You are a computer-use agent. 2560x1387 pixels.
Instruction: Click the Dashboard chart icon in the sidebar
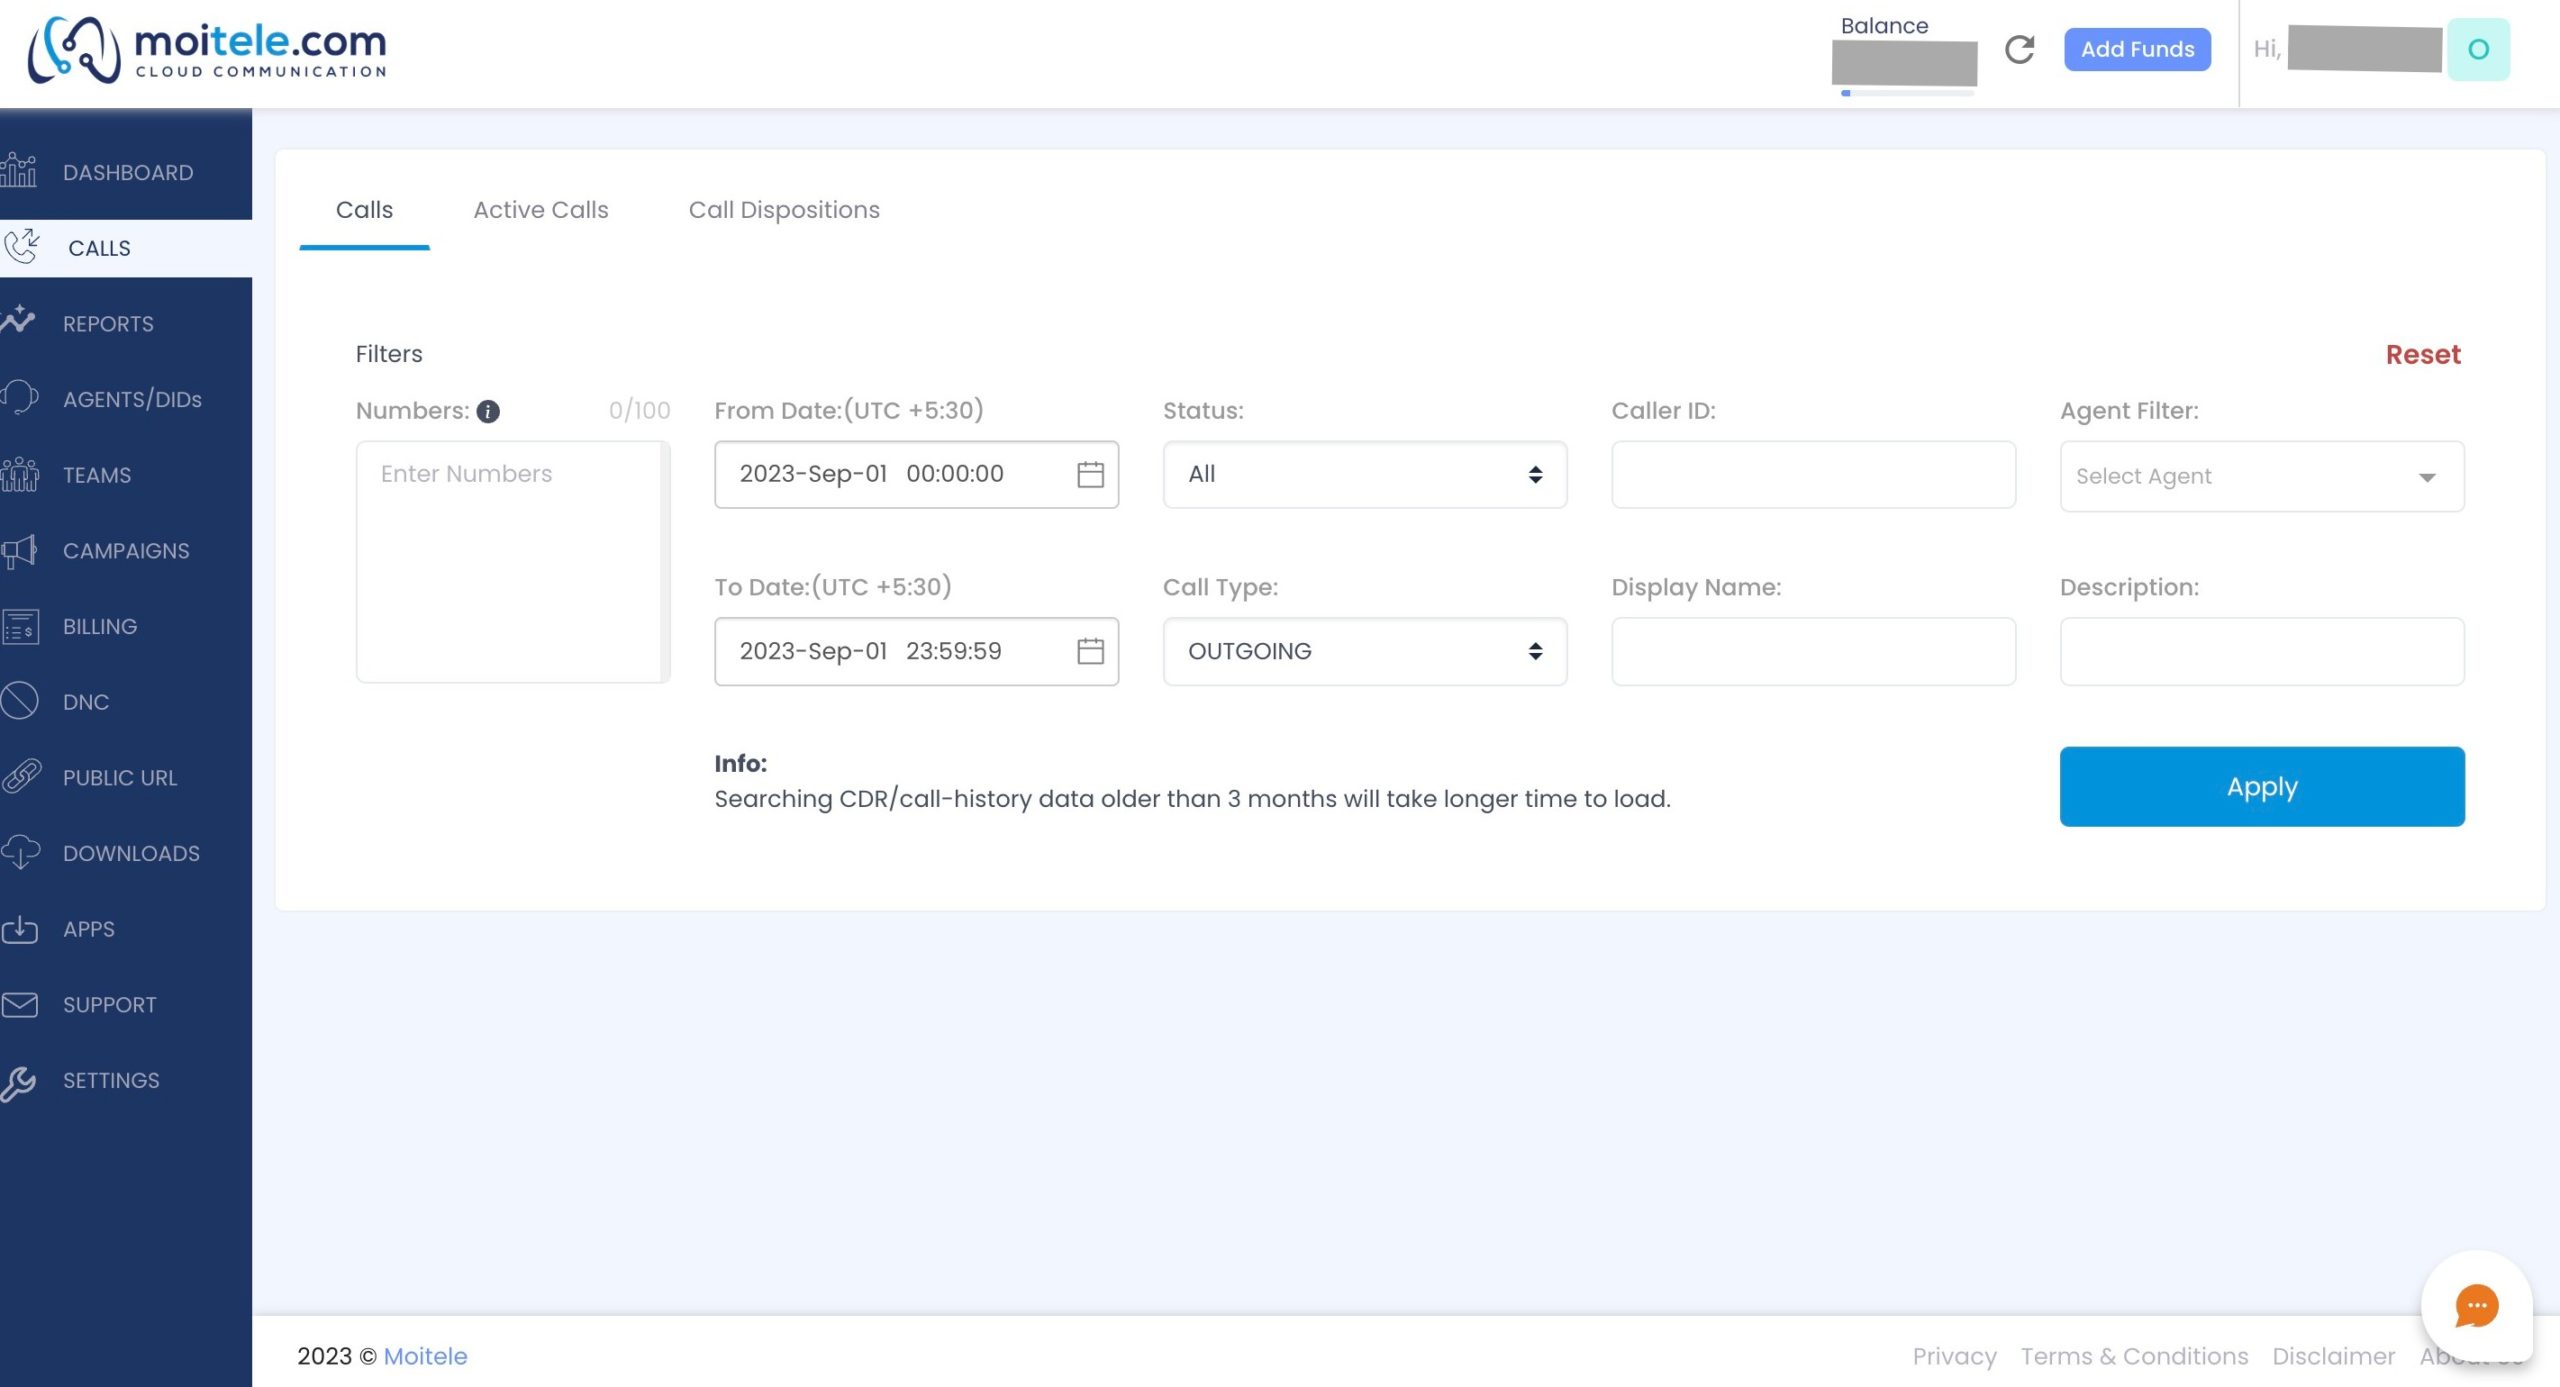[19, 171]
